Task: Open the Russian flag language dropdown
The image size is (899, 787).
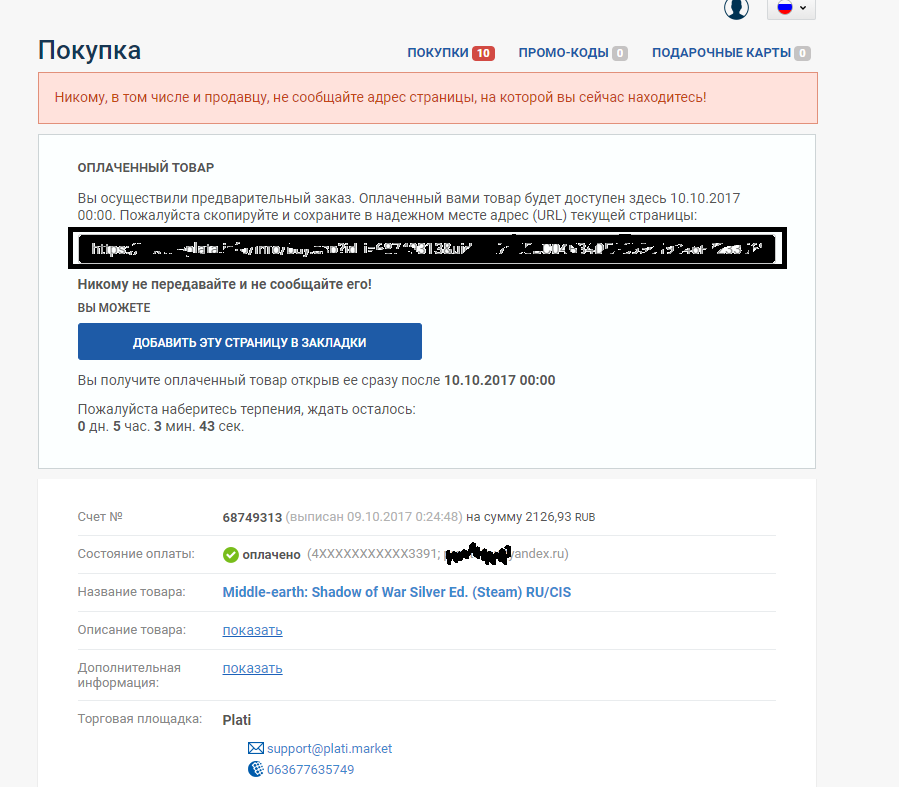Action: tap(791, 8)
